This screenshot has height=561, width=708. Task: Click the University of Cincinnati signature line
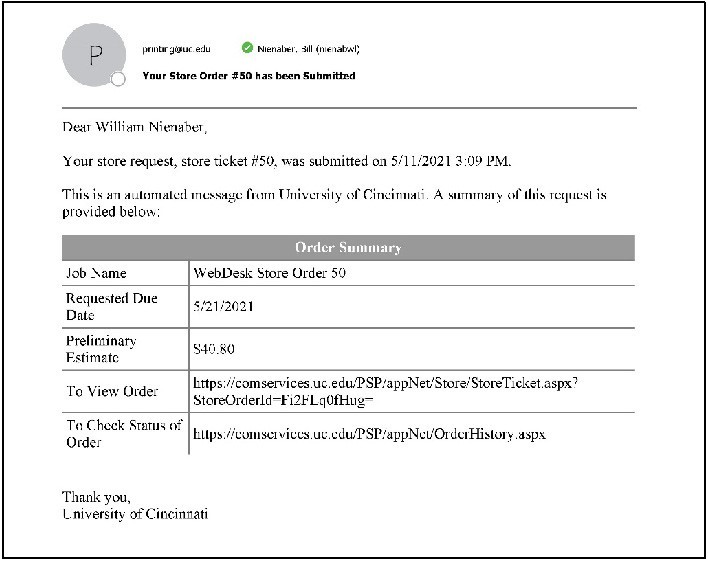point(135,514)
